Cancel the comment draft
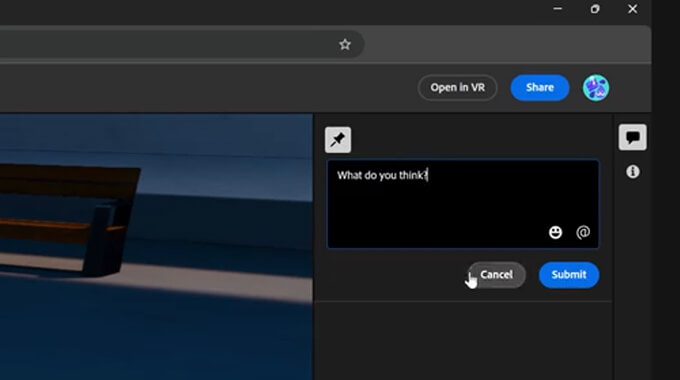The height and width of the screenshot is (380, 680). 497,275
